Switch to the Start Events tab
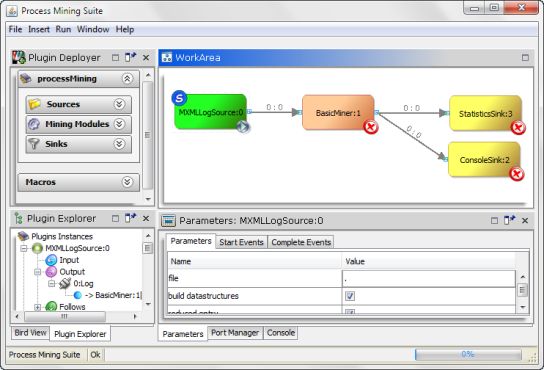Viewport: 544px width, 370px height. [x=241, y=242]
